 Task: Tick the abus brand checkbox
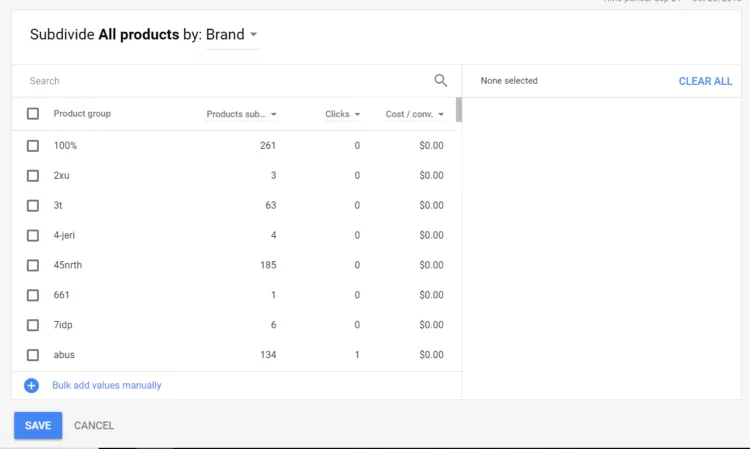[x=33, y=355]
